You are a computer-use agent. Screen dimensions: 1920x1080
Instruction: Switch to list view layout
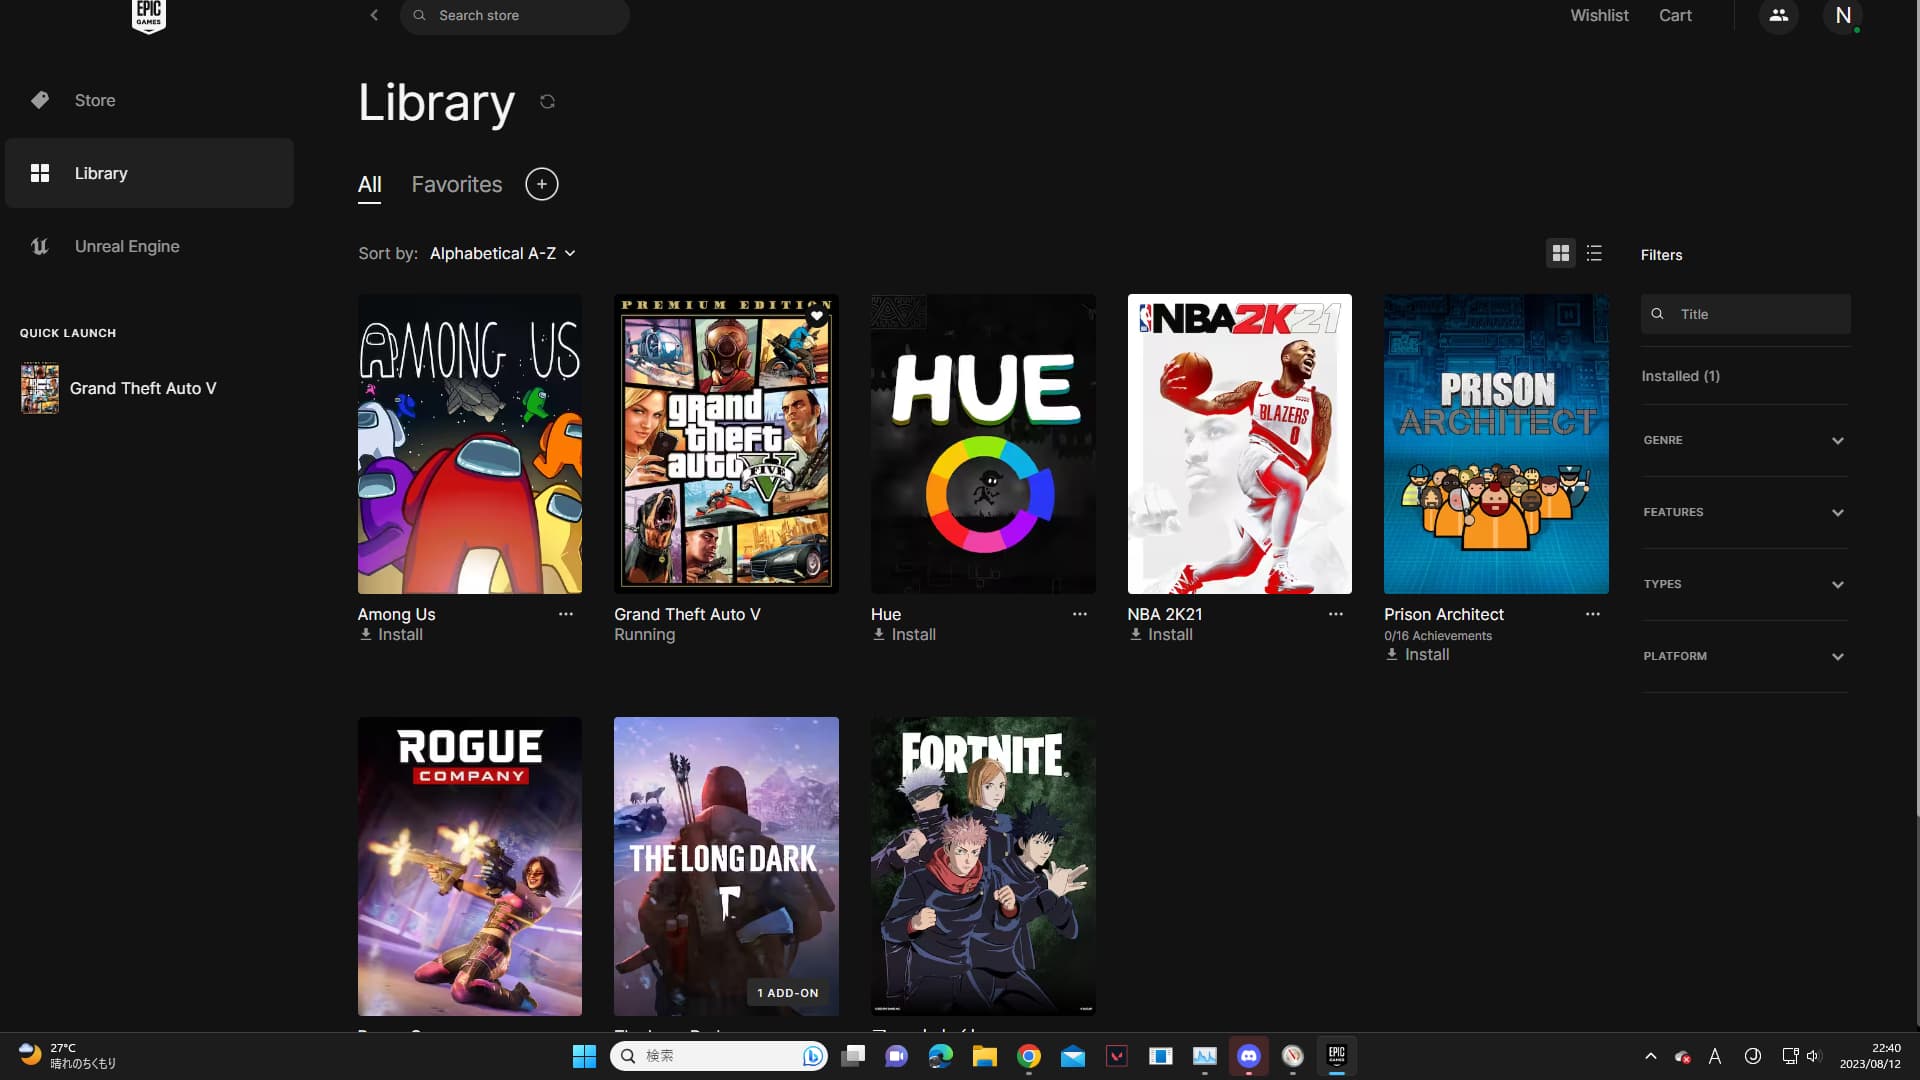point(1594,253)
